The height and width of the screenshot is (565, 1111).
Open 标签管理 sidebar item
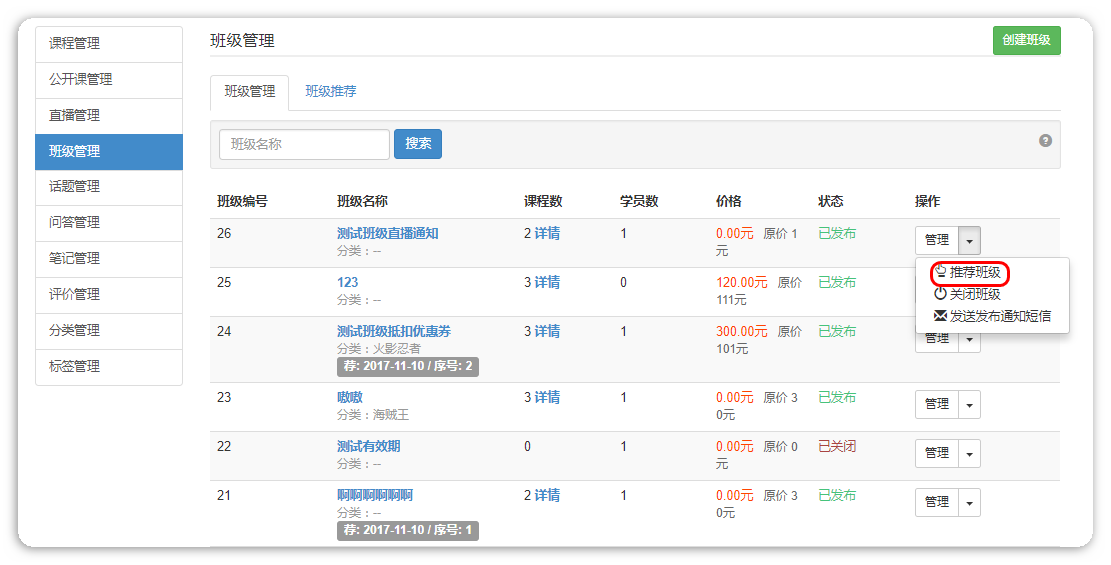[x=109, y=367]
